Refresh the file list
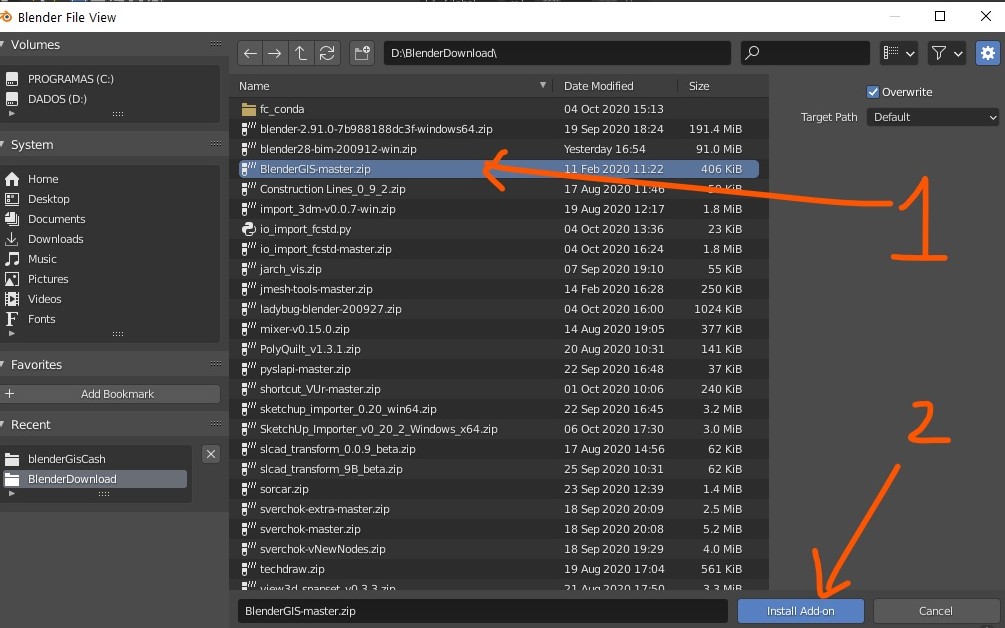 pos(327,53)
